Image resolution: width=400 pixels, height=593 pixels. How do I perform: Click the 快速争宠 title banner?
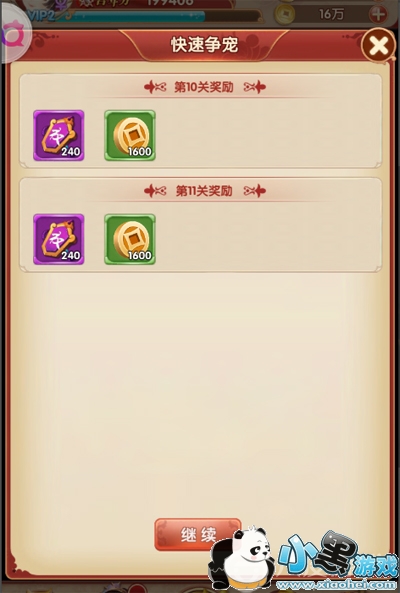coord(204,45)
